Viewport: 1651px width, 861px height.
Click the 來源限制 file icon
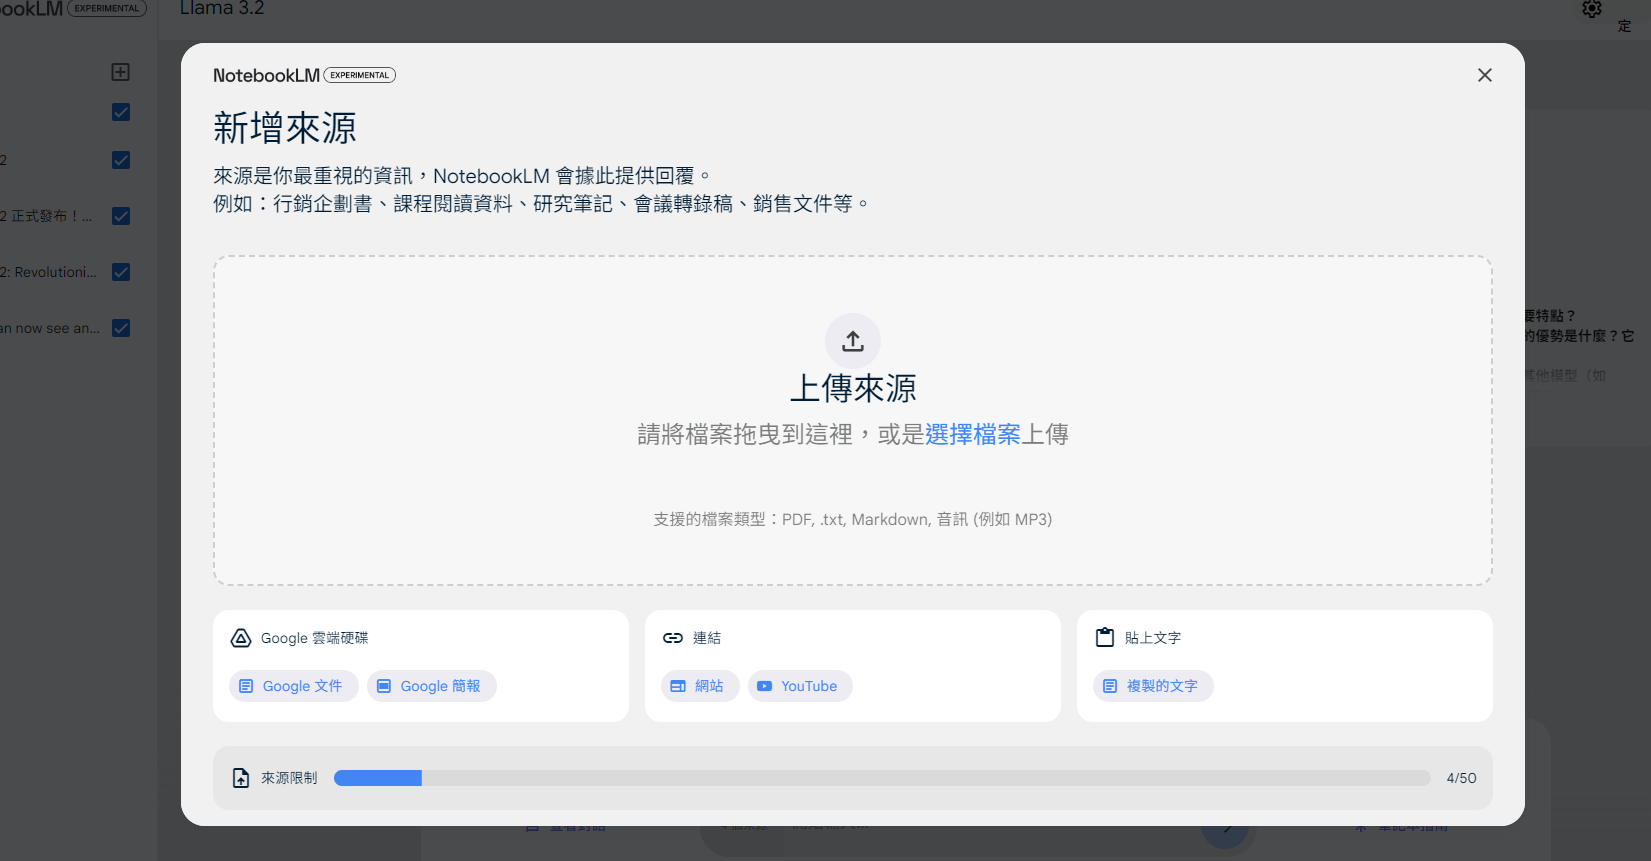point(241,778)
